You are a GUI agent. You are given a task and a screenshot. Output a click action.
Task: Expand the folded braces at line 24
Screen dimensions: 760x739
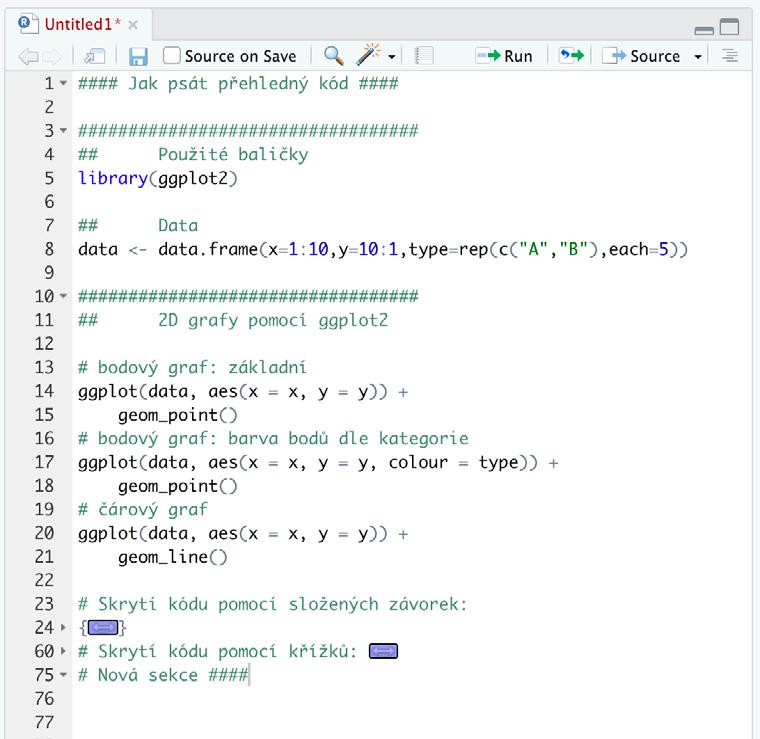(63, 628)
